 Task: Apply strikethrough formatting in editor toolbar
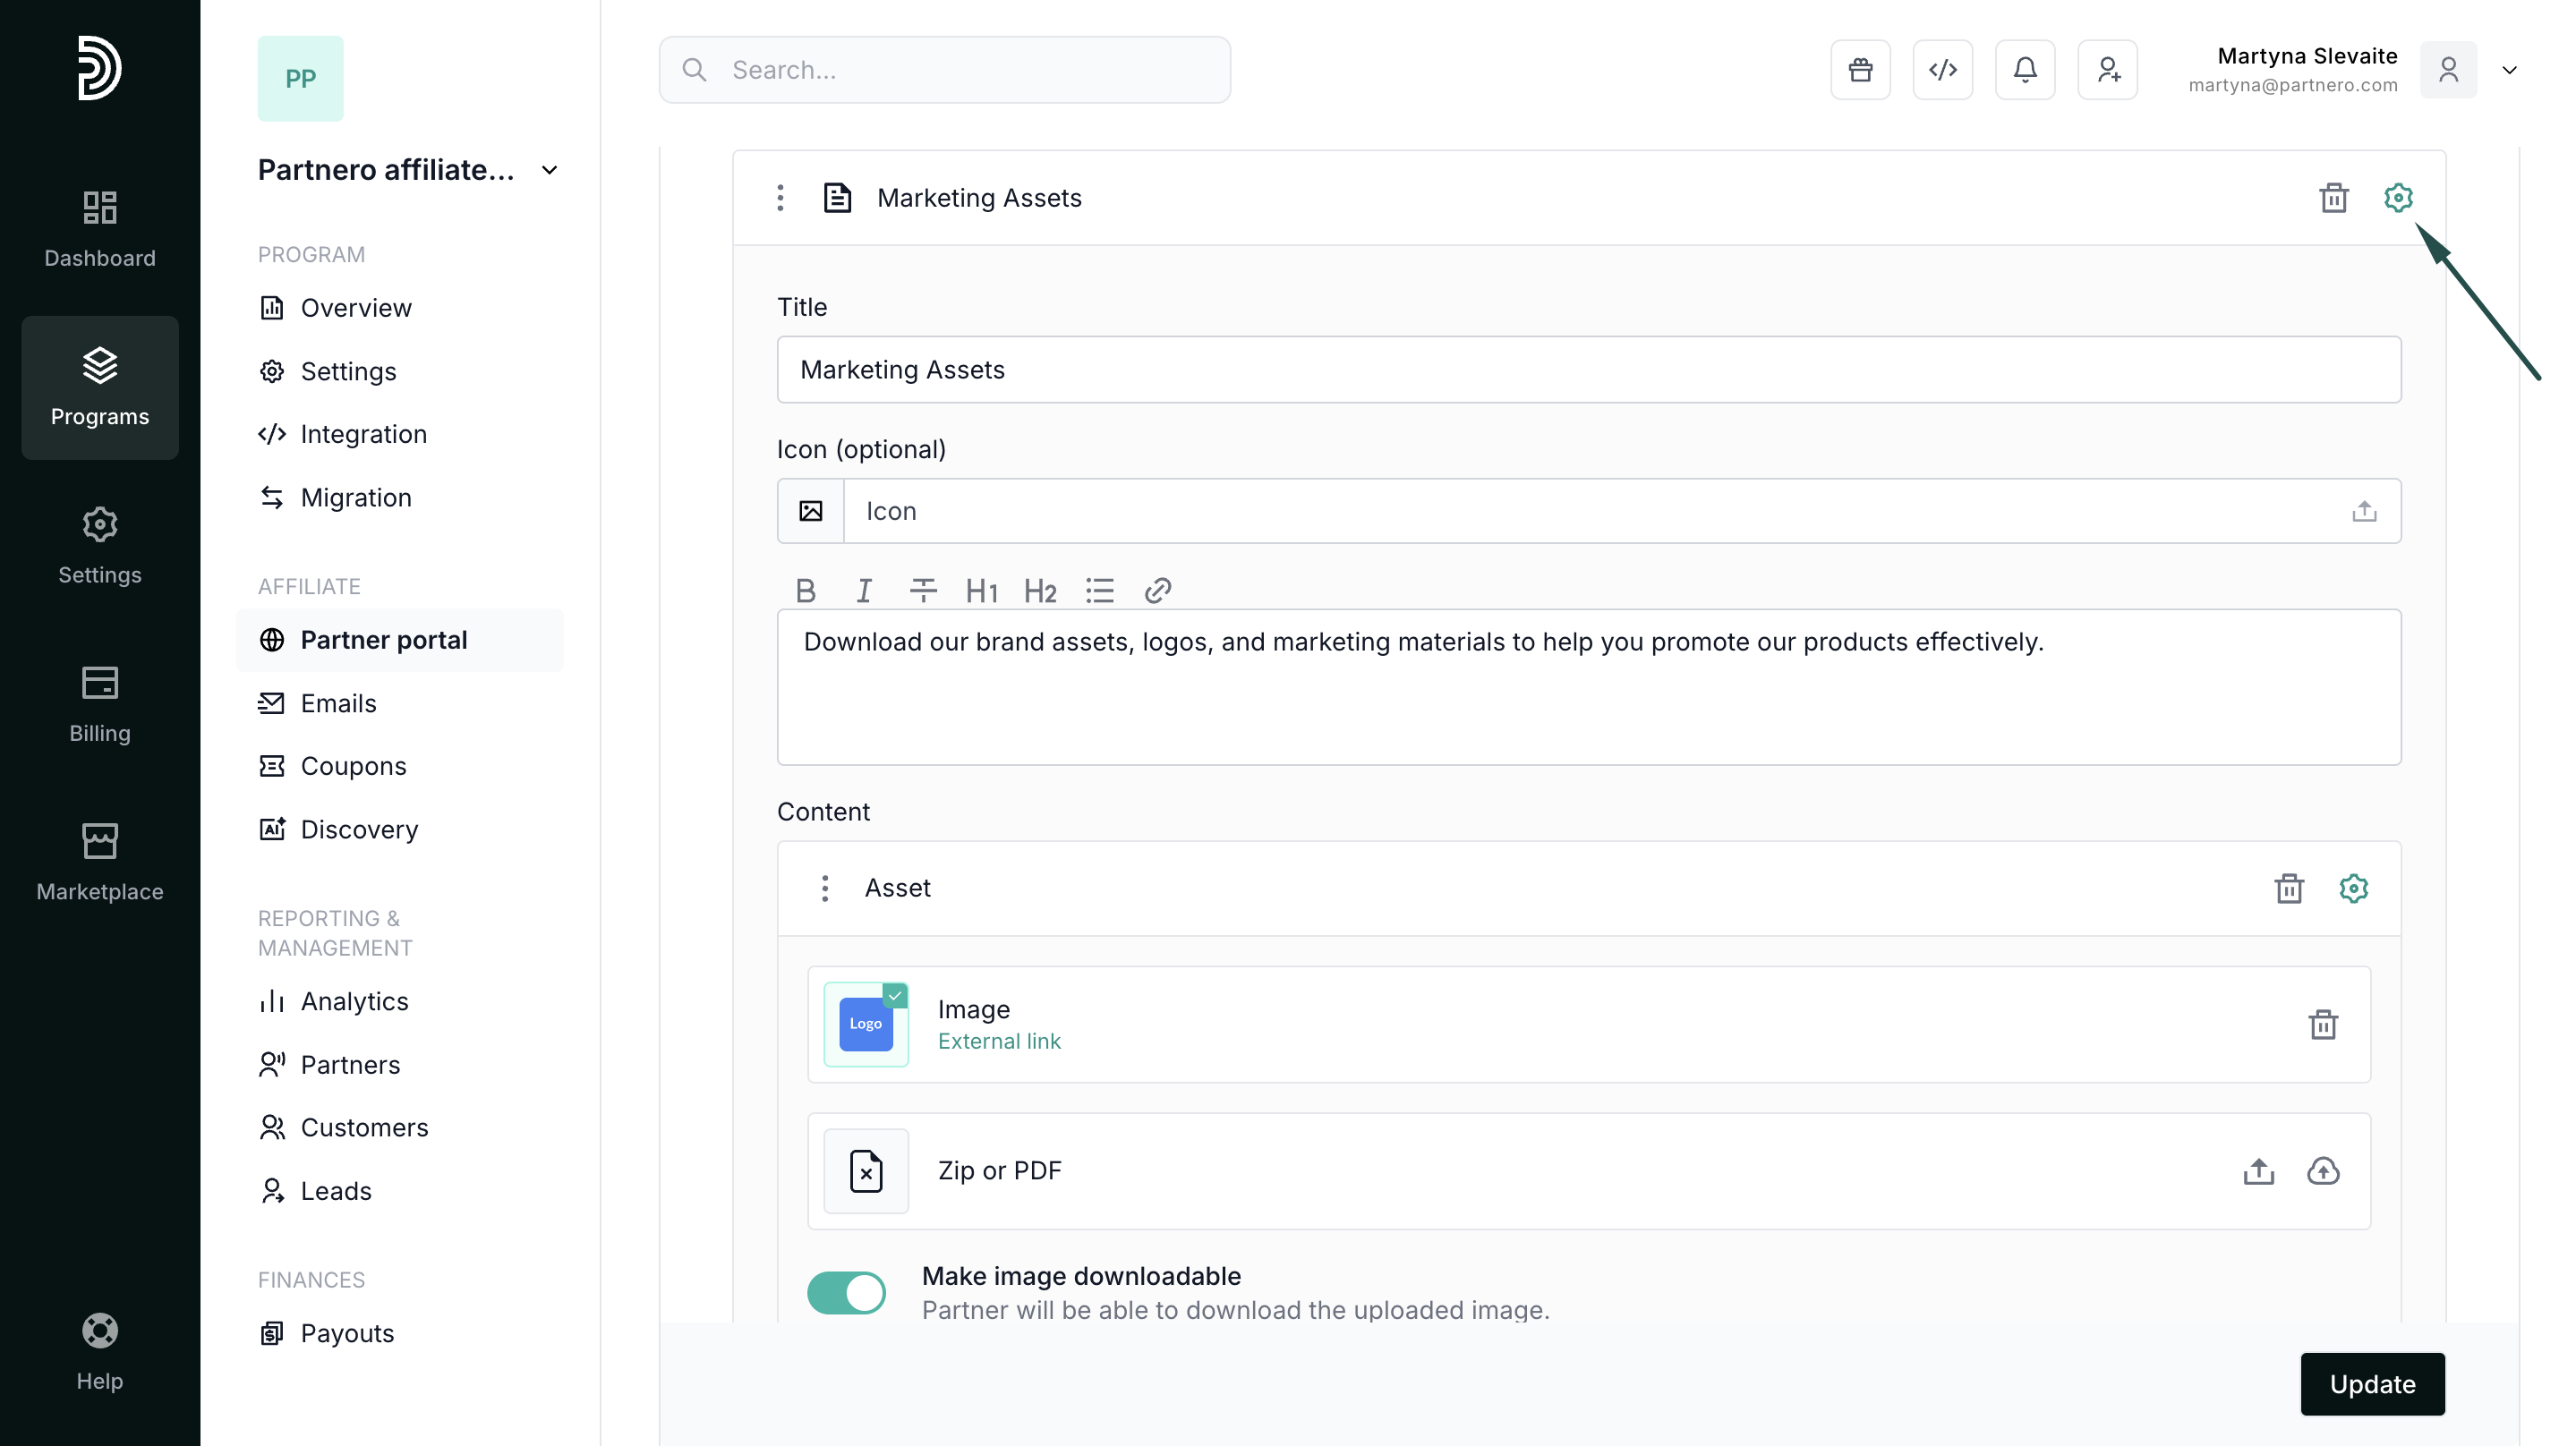point(923,591)
